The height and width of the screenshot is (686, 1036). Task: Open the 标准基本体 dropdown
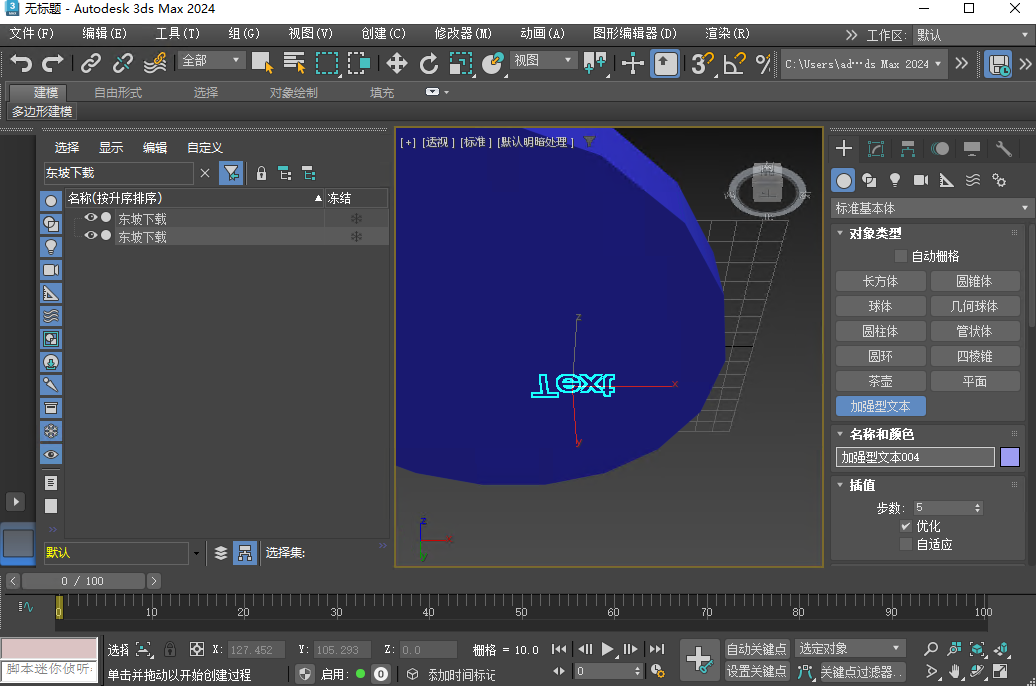click(x=928, y=207)
